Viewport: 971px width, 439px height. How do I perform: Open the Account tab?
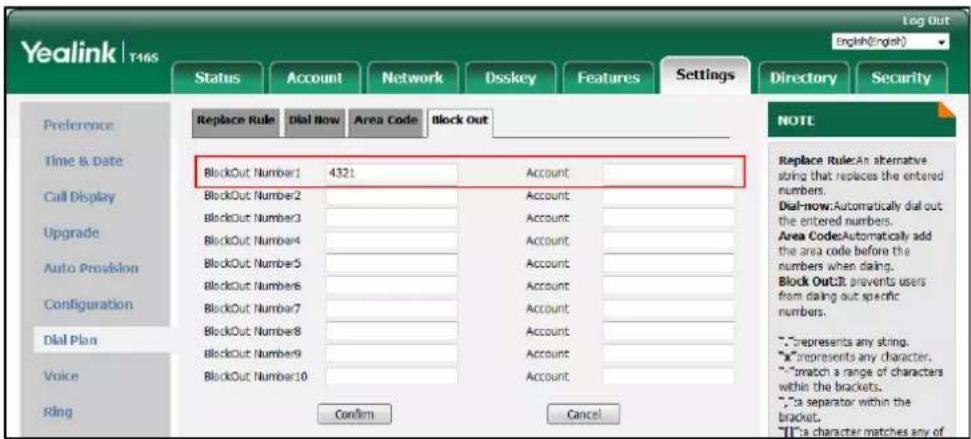click(313, 79)
